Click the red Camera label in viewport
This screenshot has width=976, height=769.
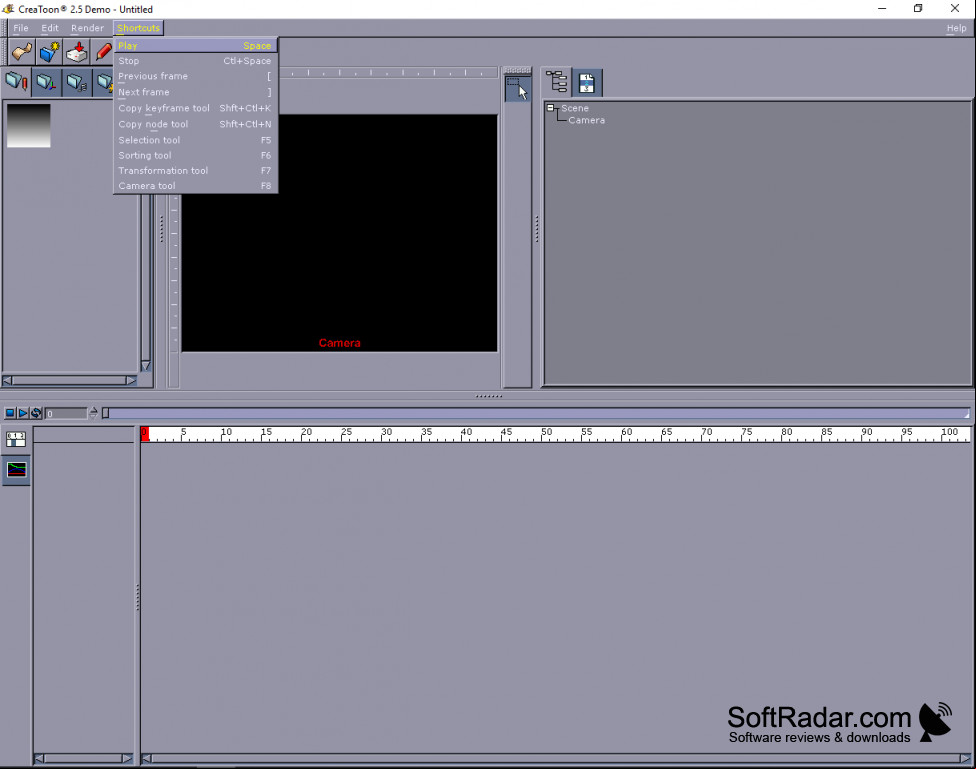pyautogui.click(x=339, y=343)
